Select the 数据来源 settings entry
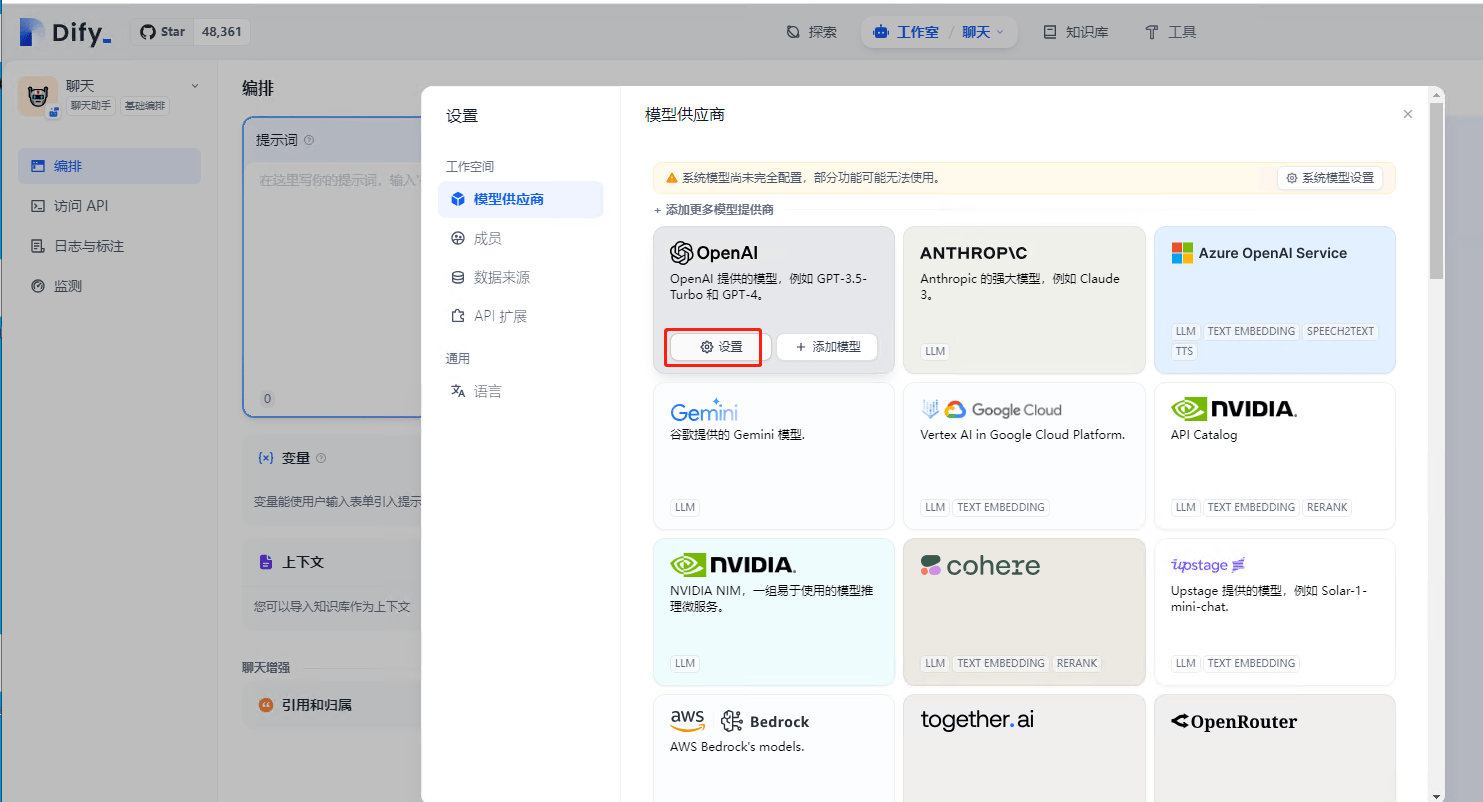 click(521, 277)
